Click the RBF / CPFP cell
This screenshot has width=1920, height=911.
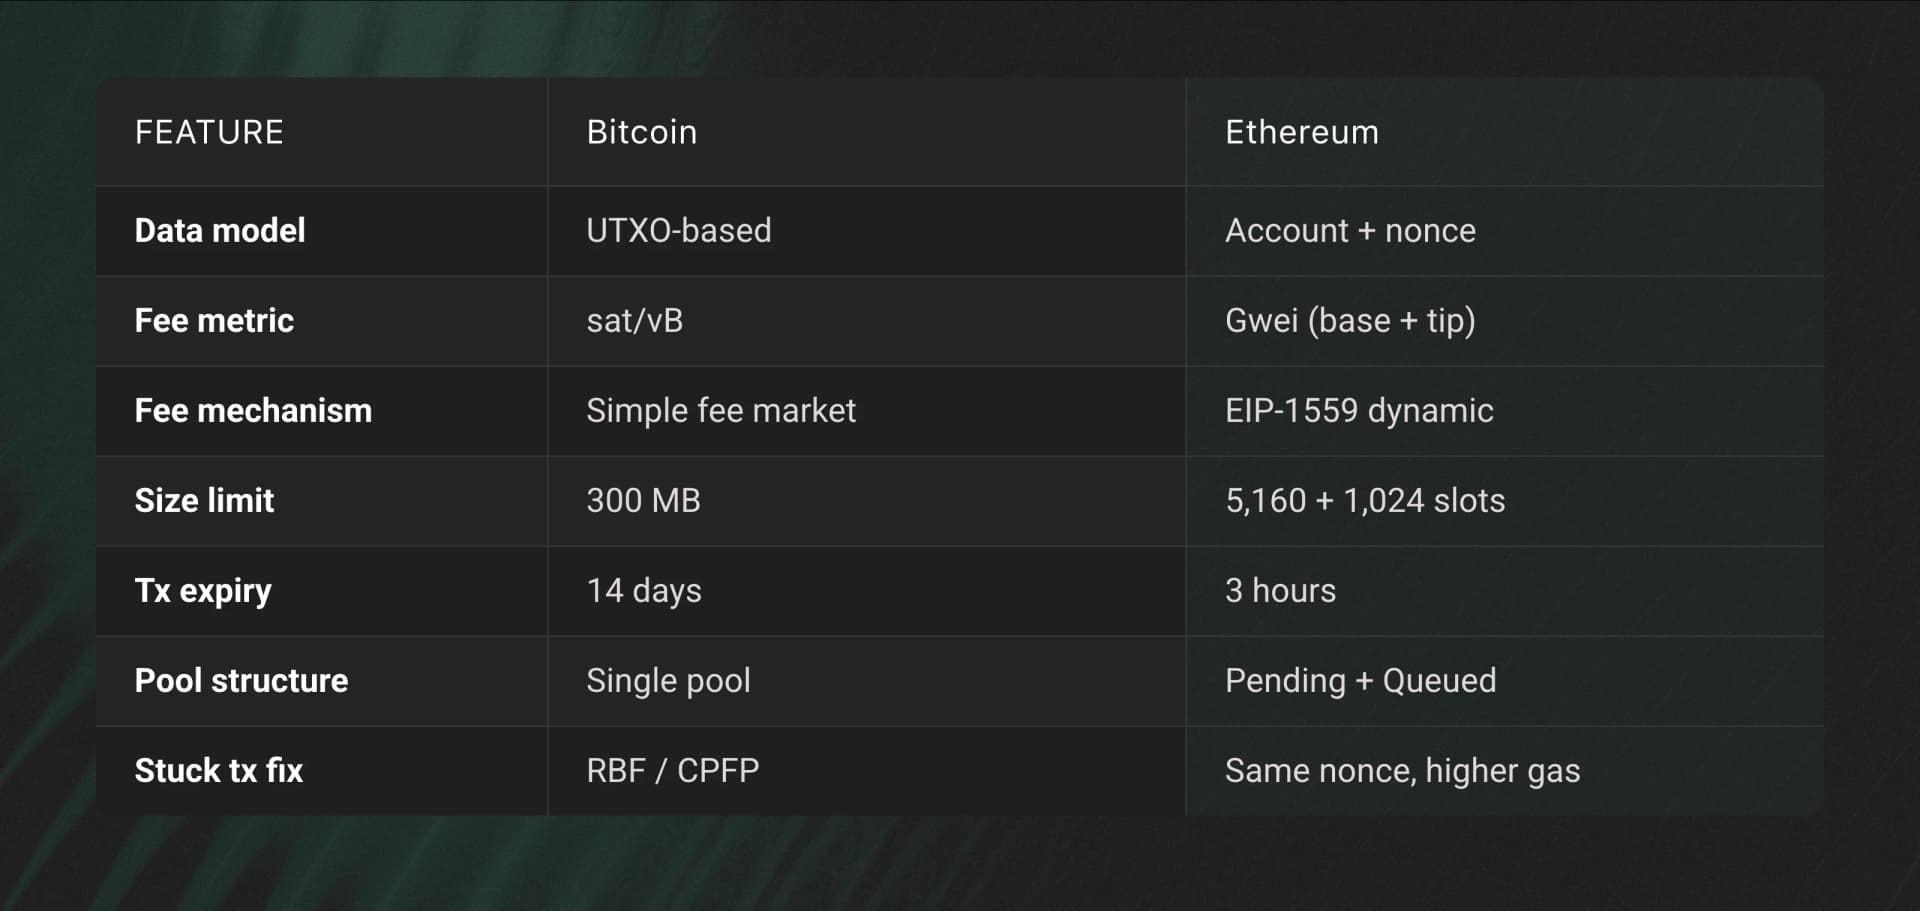(672, 771)
